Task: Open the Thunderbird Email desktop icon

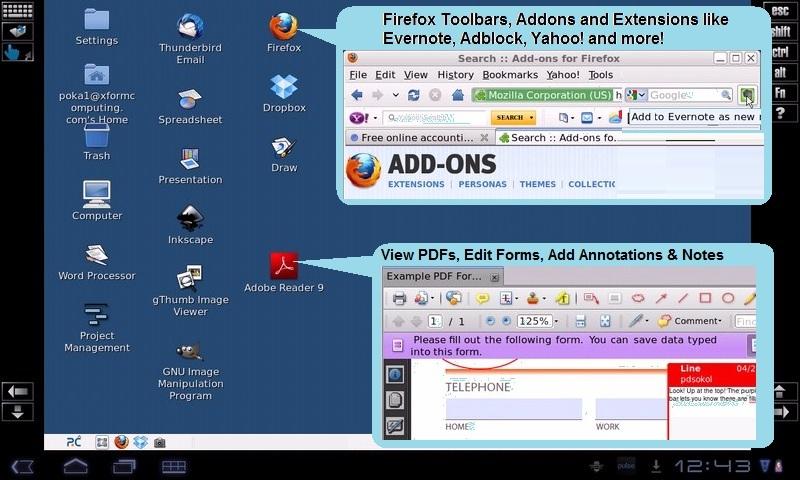Action: (x=190, y=30)
